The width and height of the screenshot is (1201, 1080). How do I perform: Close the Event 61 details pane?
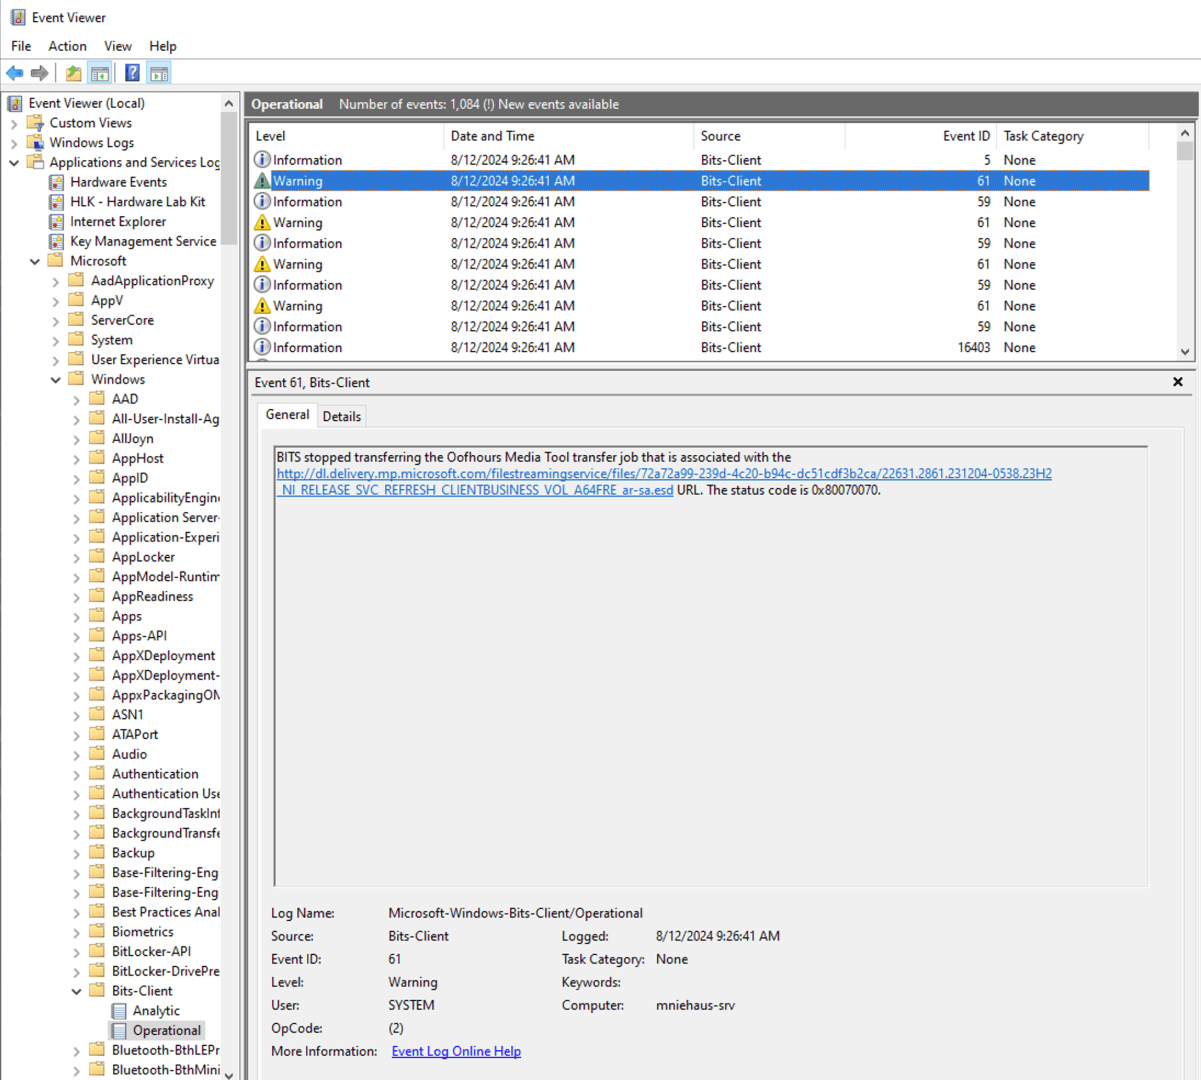tap(1178, 382)
